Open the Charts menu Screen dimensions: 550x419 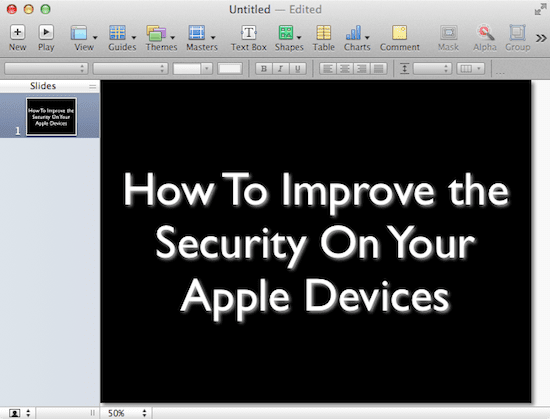click(357, 37)
